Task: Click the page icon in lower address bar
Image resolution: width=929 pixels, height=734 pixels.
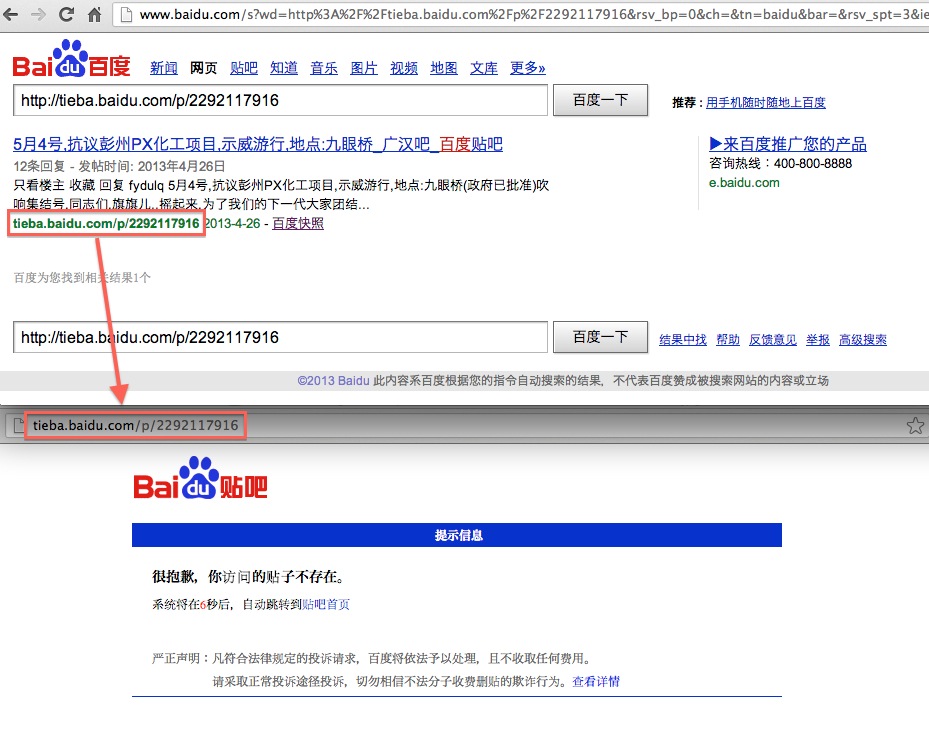Action: pyautogui.click(x=19, y=425)
